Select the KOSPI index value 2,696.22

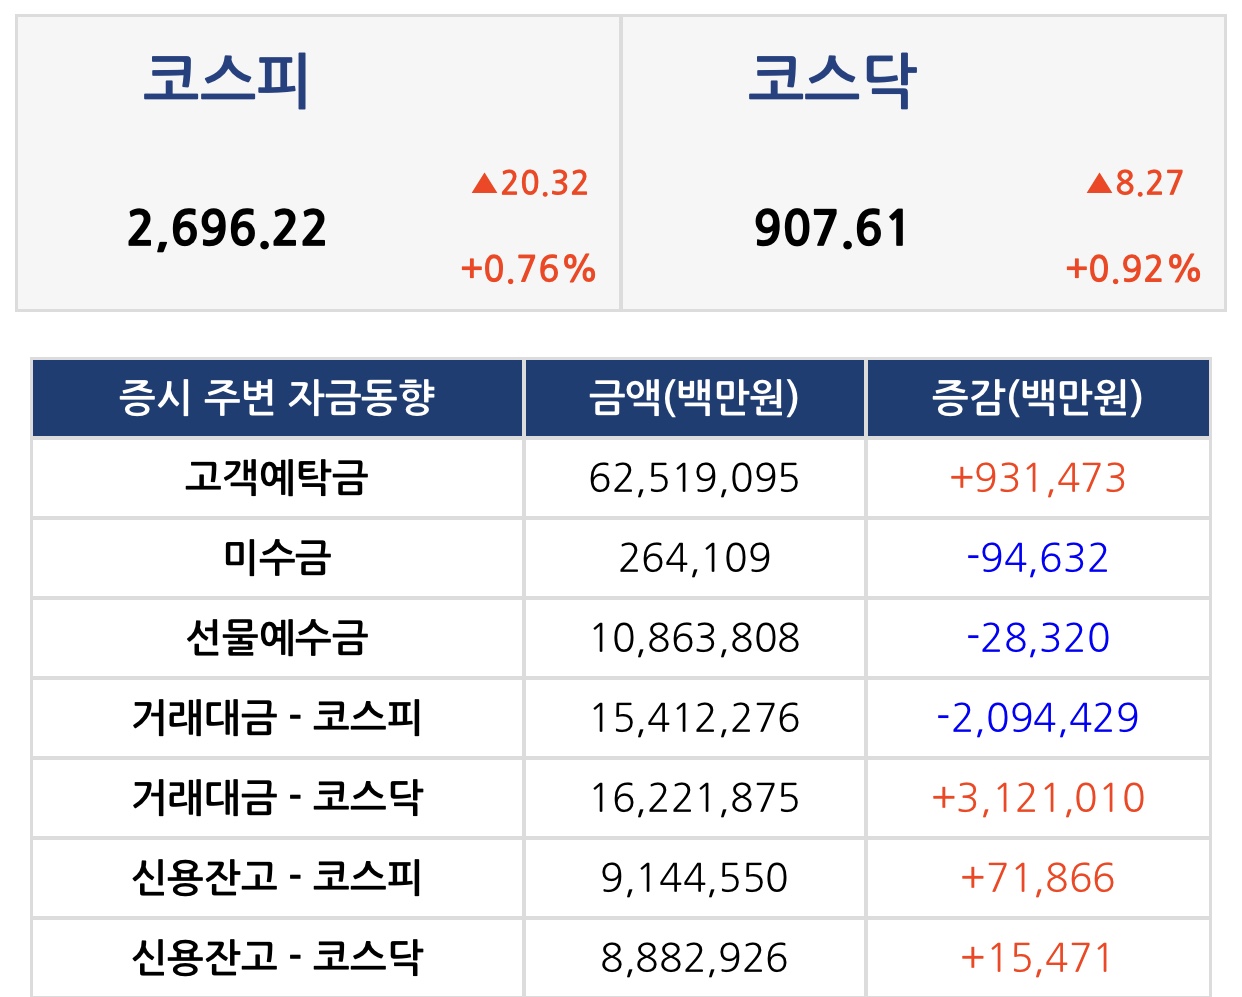click(227, 229)
